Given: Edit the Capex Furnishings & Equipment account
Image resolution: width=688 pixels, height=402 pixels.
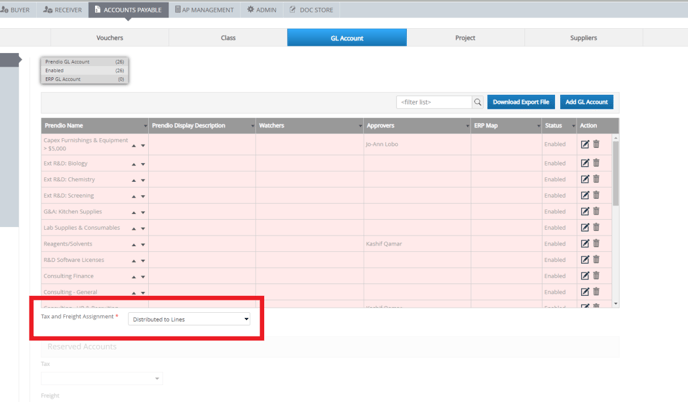Looking at the screenshot, I should [585, 144].
